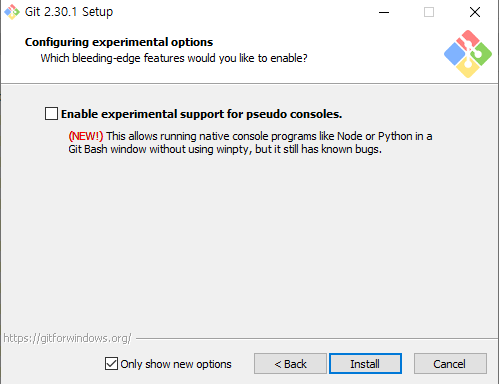499x384 pixels.
Task: Minimize the Git Setup window
Action: click(384, 12)
